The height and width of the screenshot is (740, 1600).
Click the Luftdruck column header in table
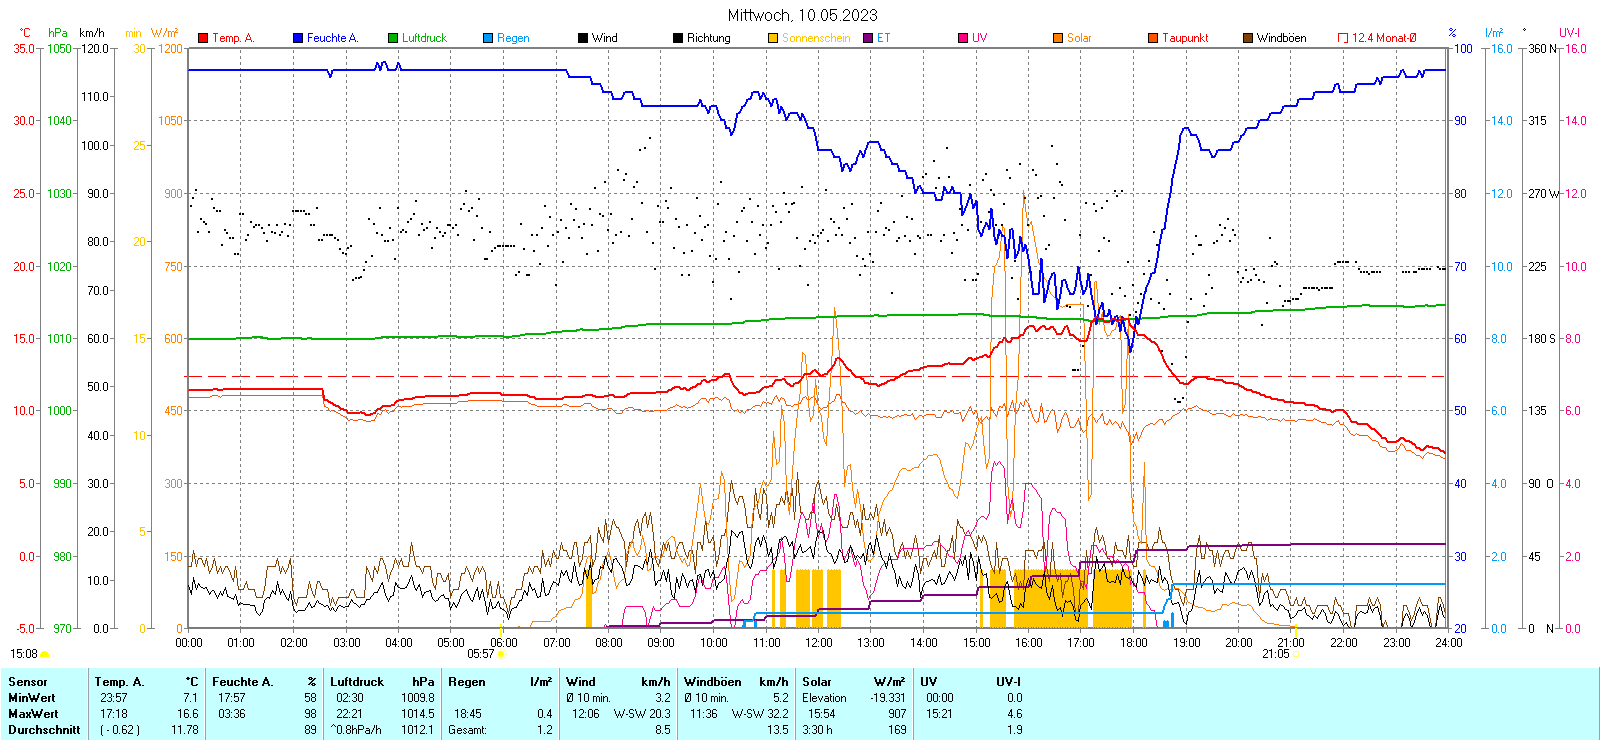tap(357, 682)
